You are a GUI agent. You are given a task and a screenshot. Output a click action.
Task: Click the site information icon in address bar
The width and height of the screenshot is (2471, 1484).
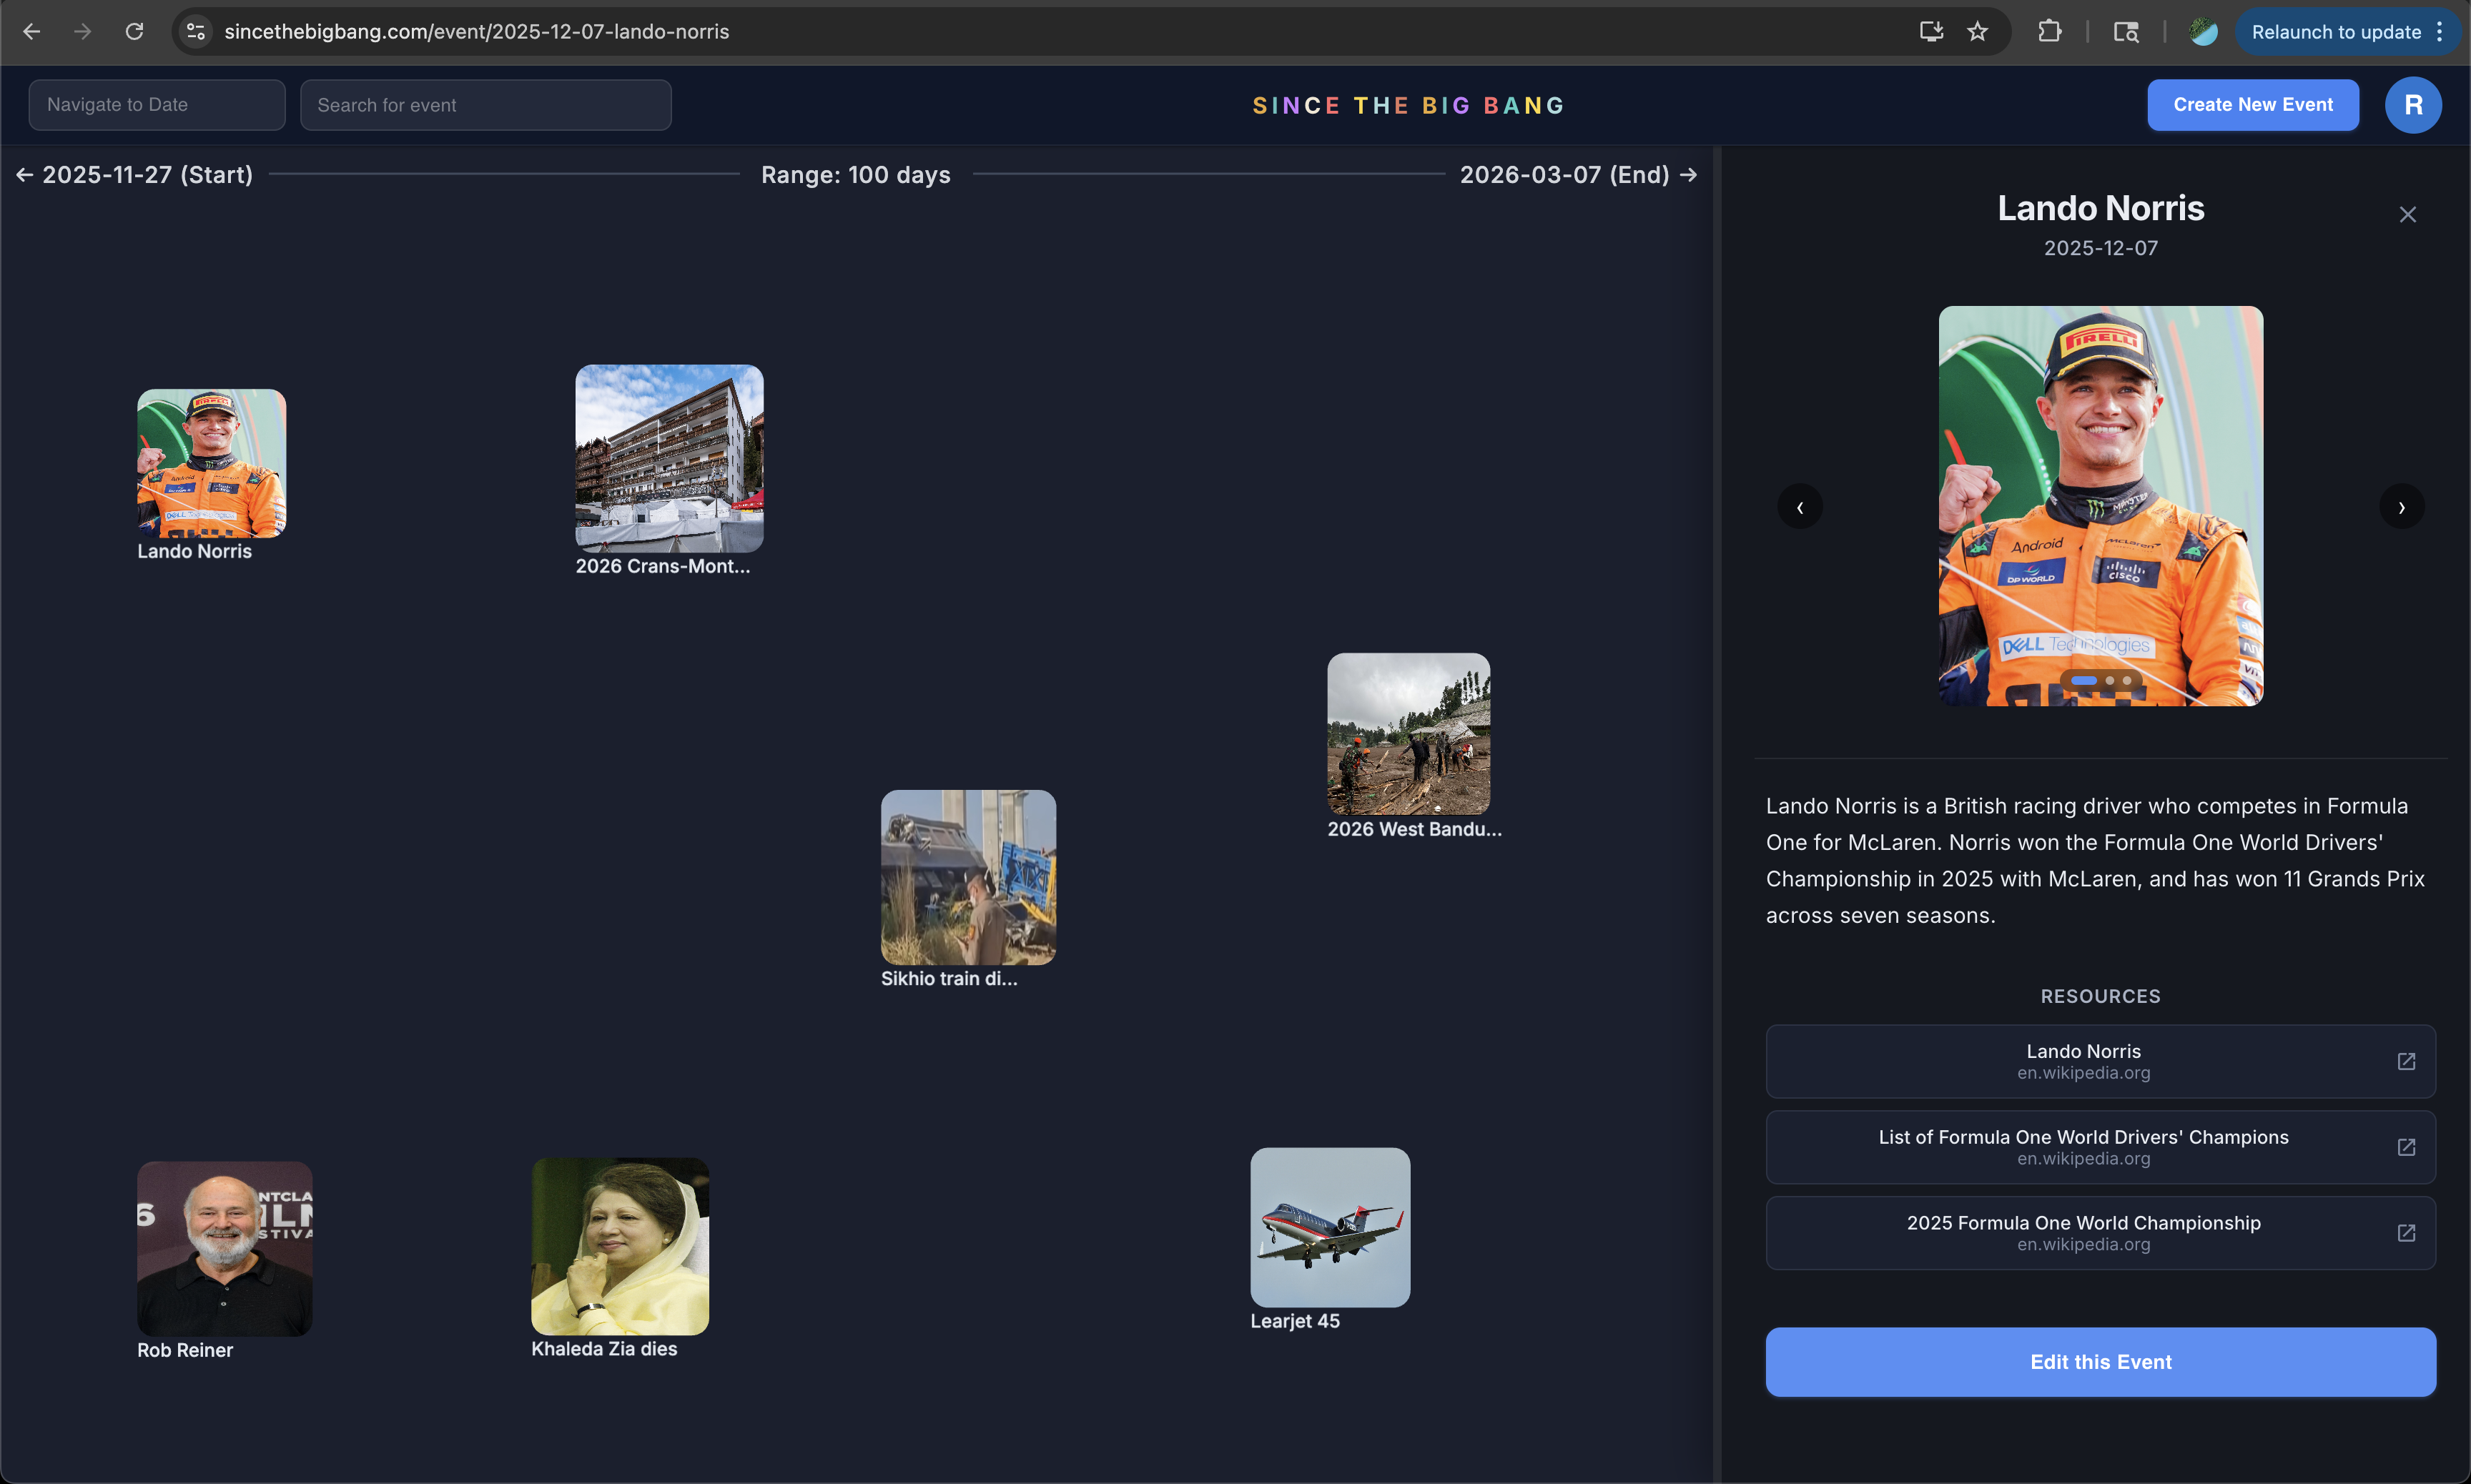tap(196, 32)
